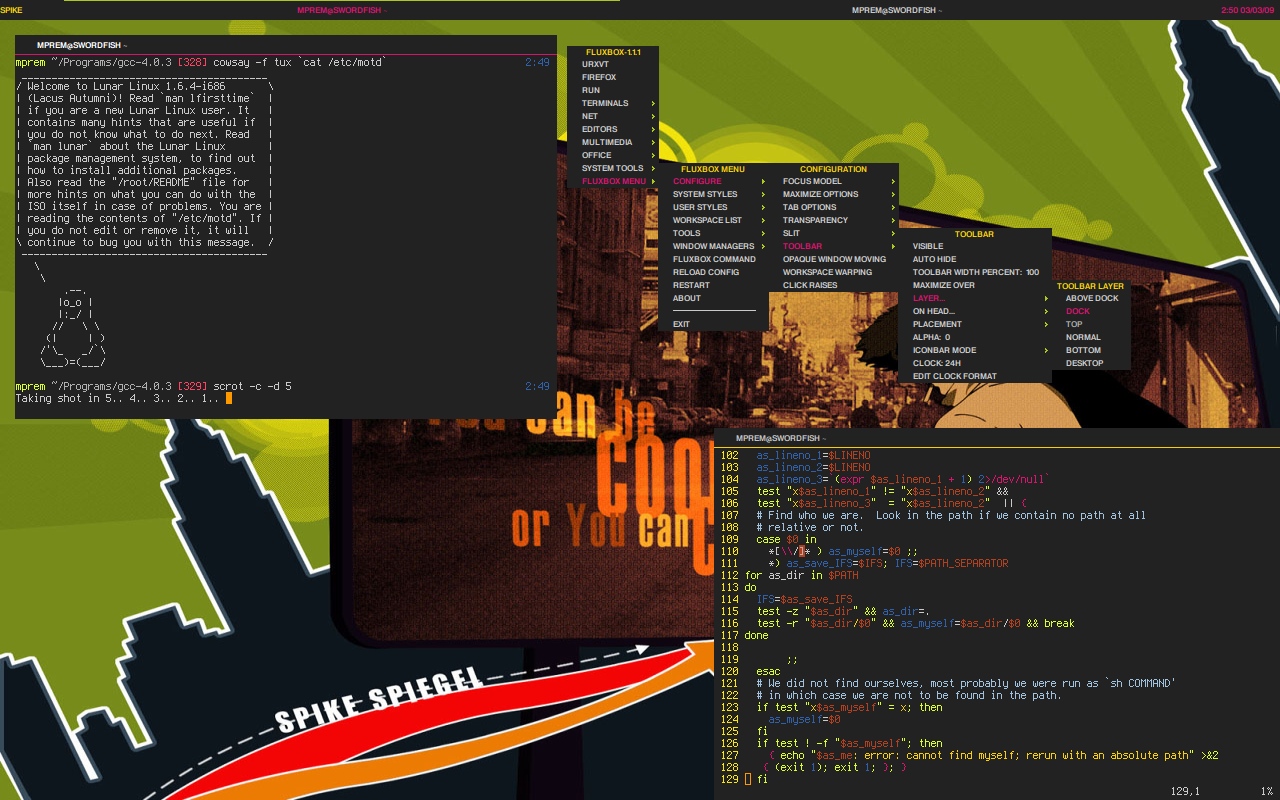Click the SPIKE workspace name in toolbar

click(12, 10)
